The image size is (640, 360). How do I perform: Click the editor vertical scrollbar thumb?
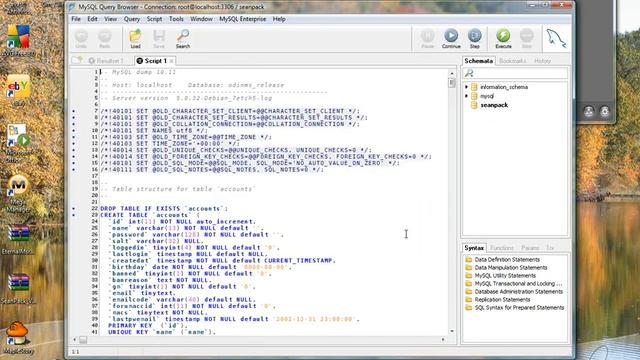point(451,82)
